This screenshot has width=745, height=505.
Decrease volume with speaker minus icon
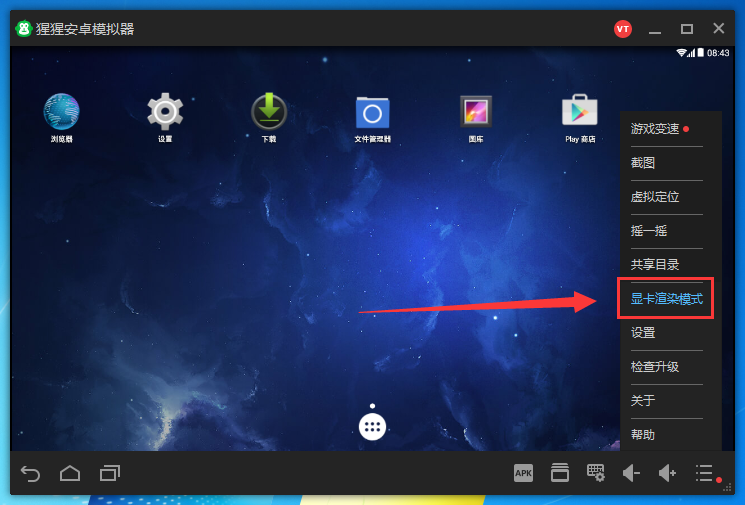pos(631,473)
